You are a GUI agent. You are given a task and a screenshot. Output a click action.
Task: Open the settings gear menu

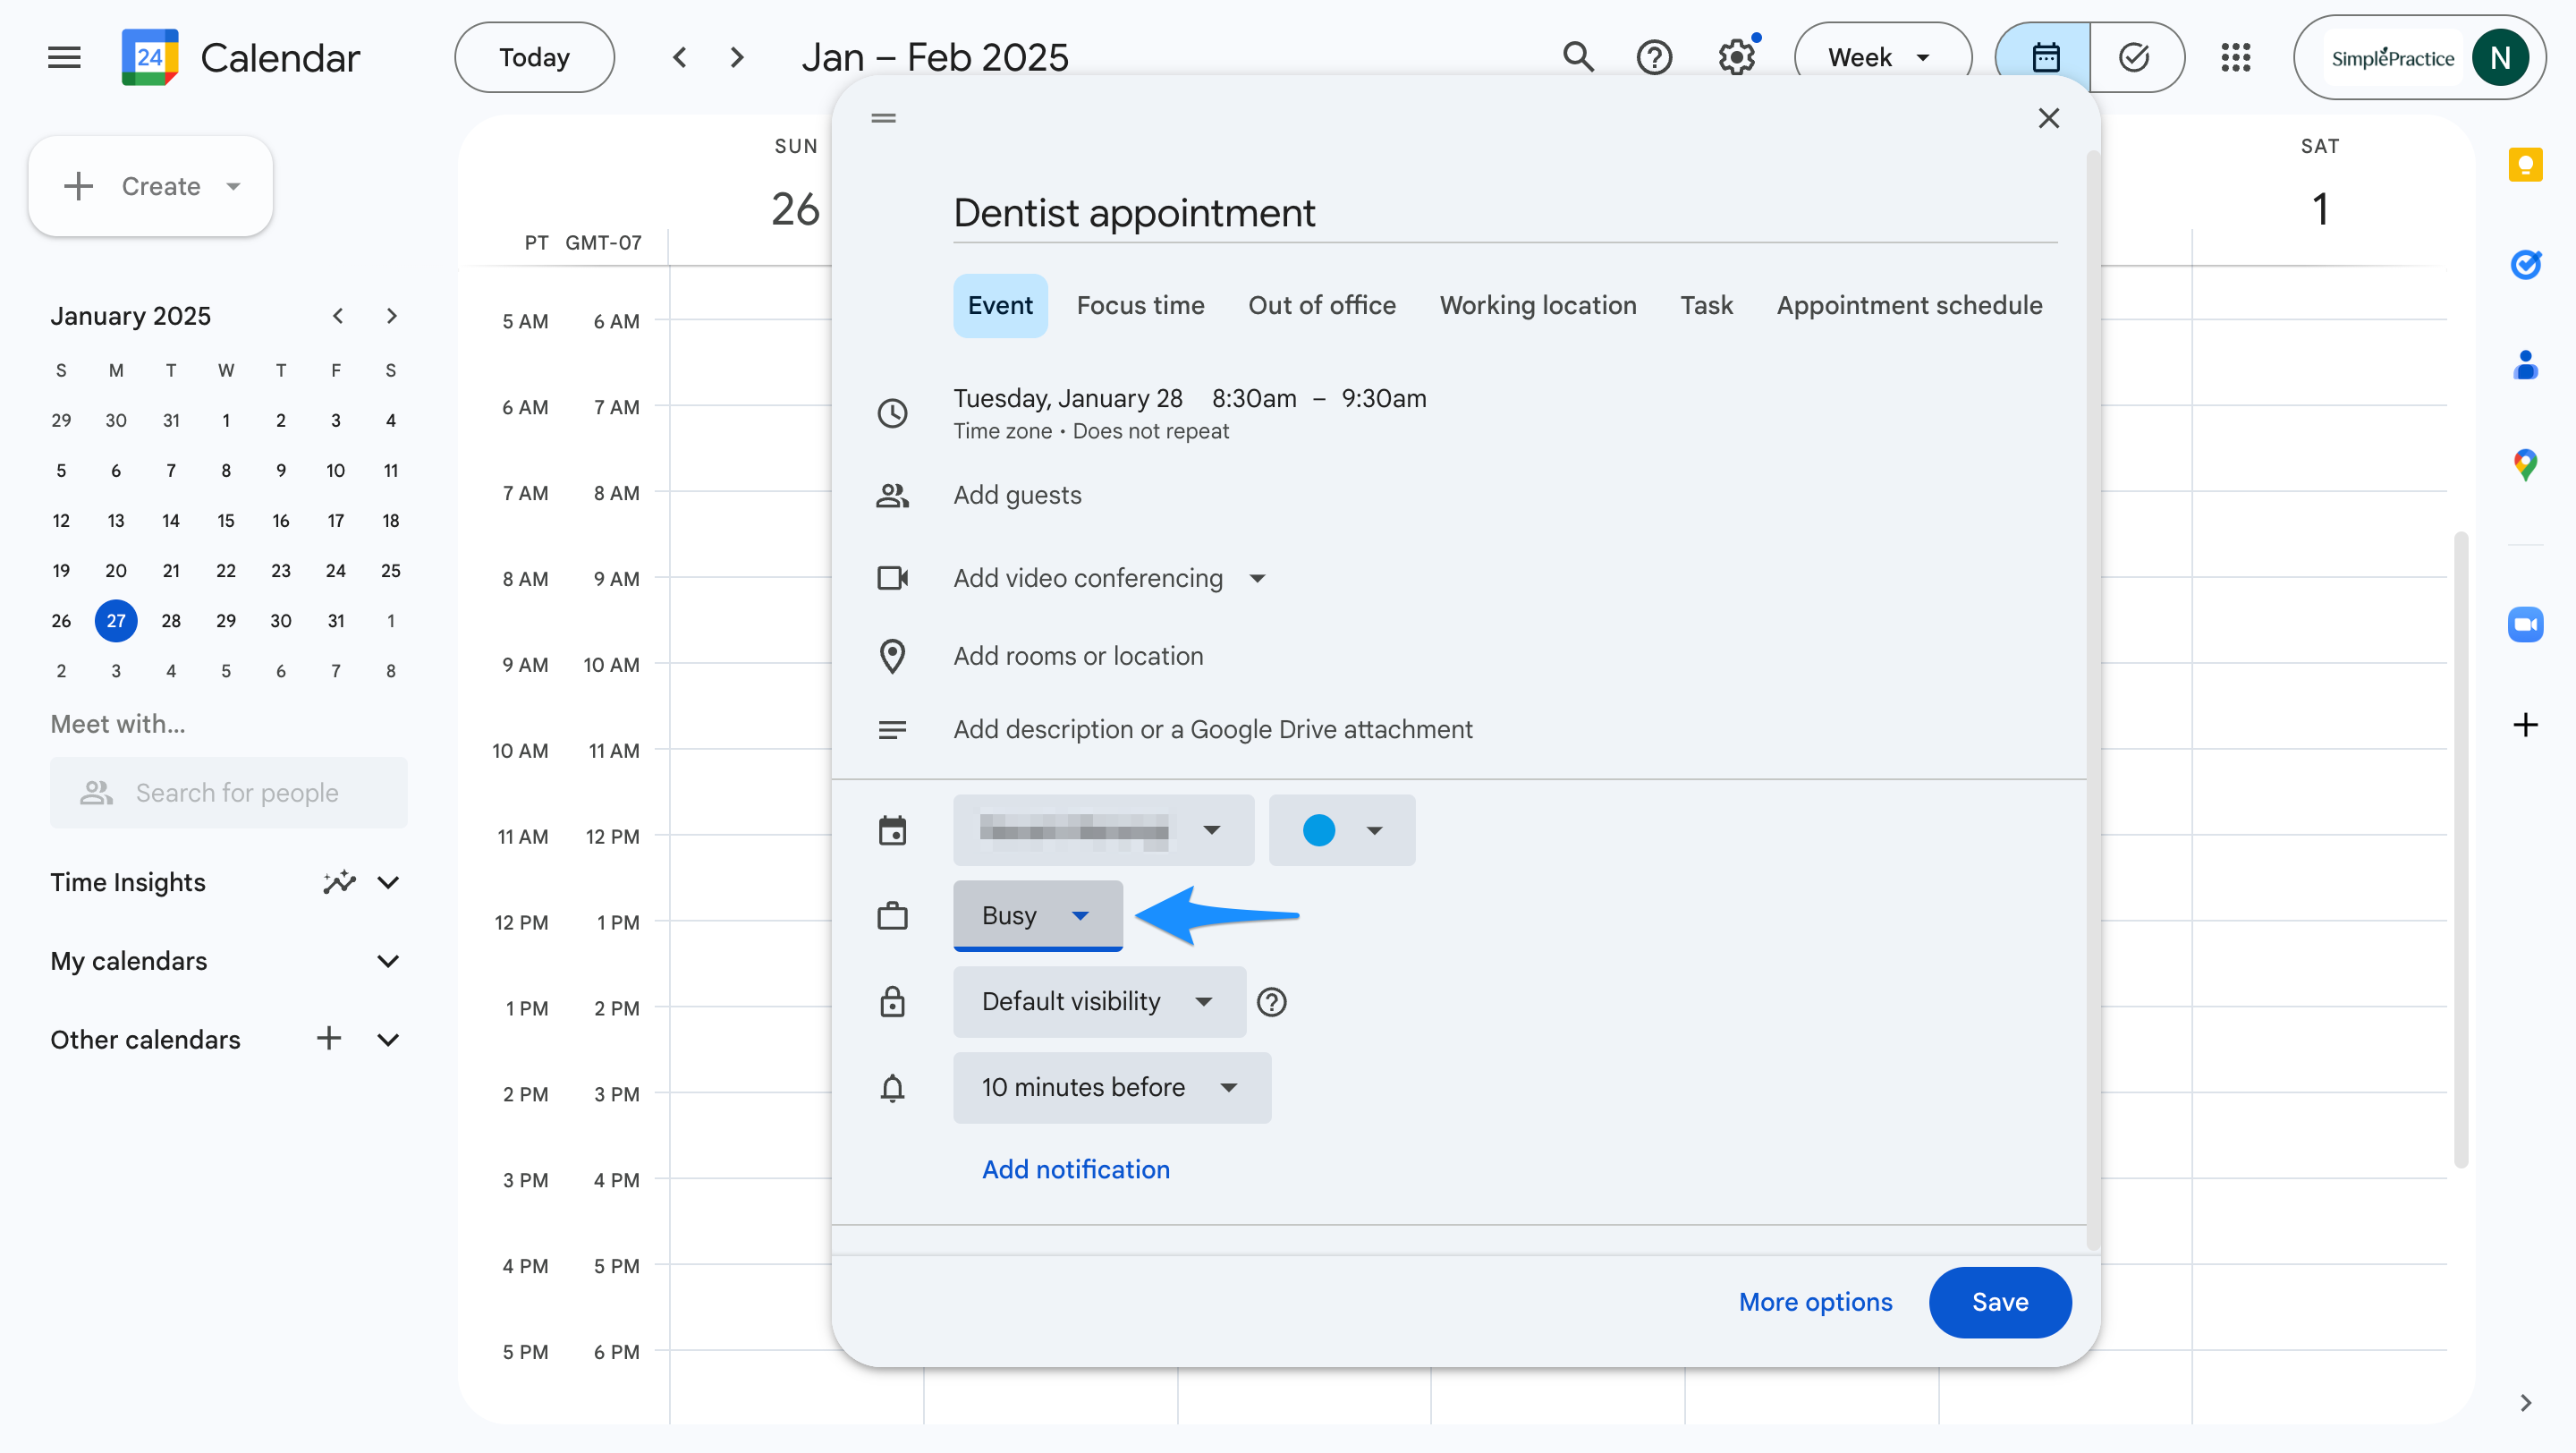tap(1737, 57)
